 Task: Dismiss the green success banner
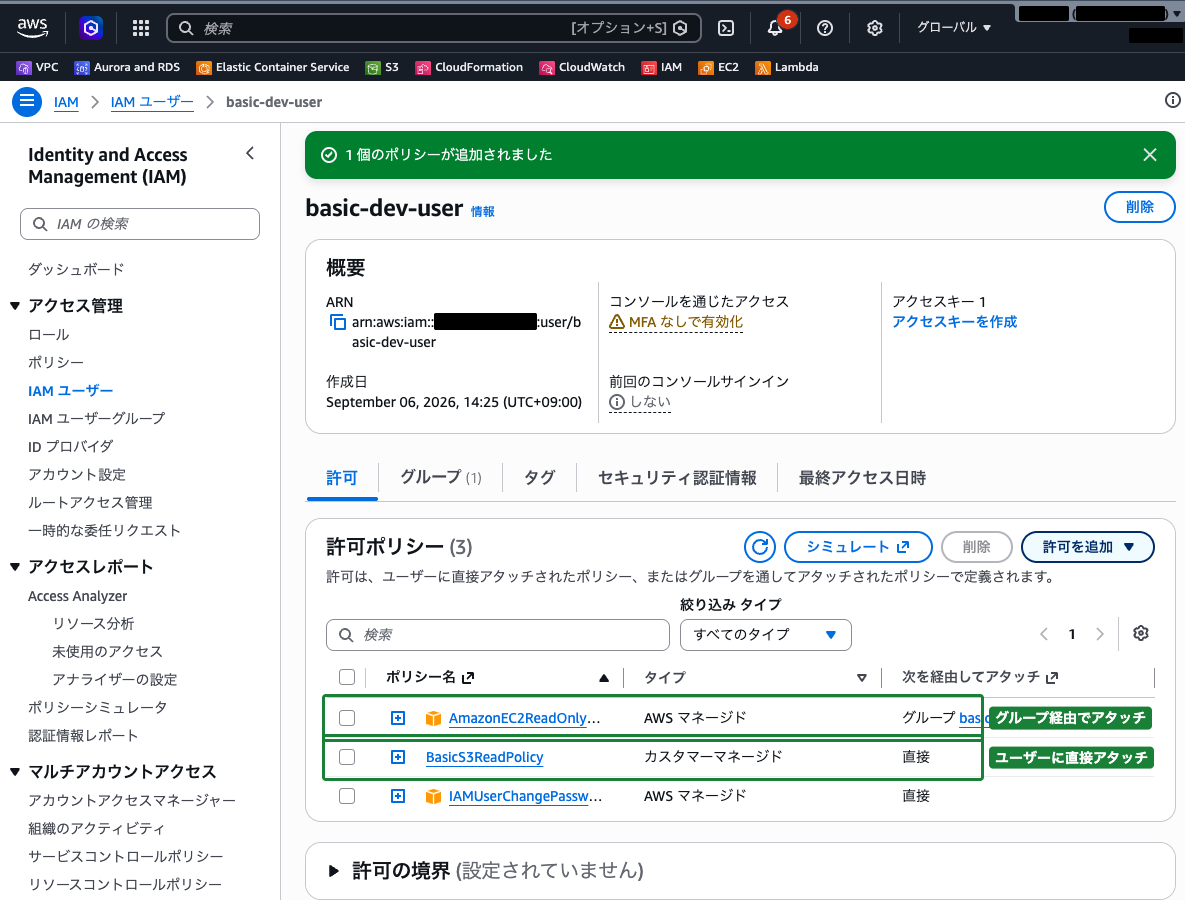1149,155
